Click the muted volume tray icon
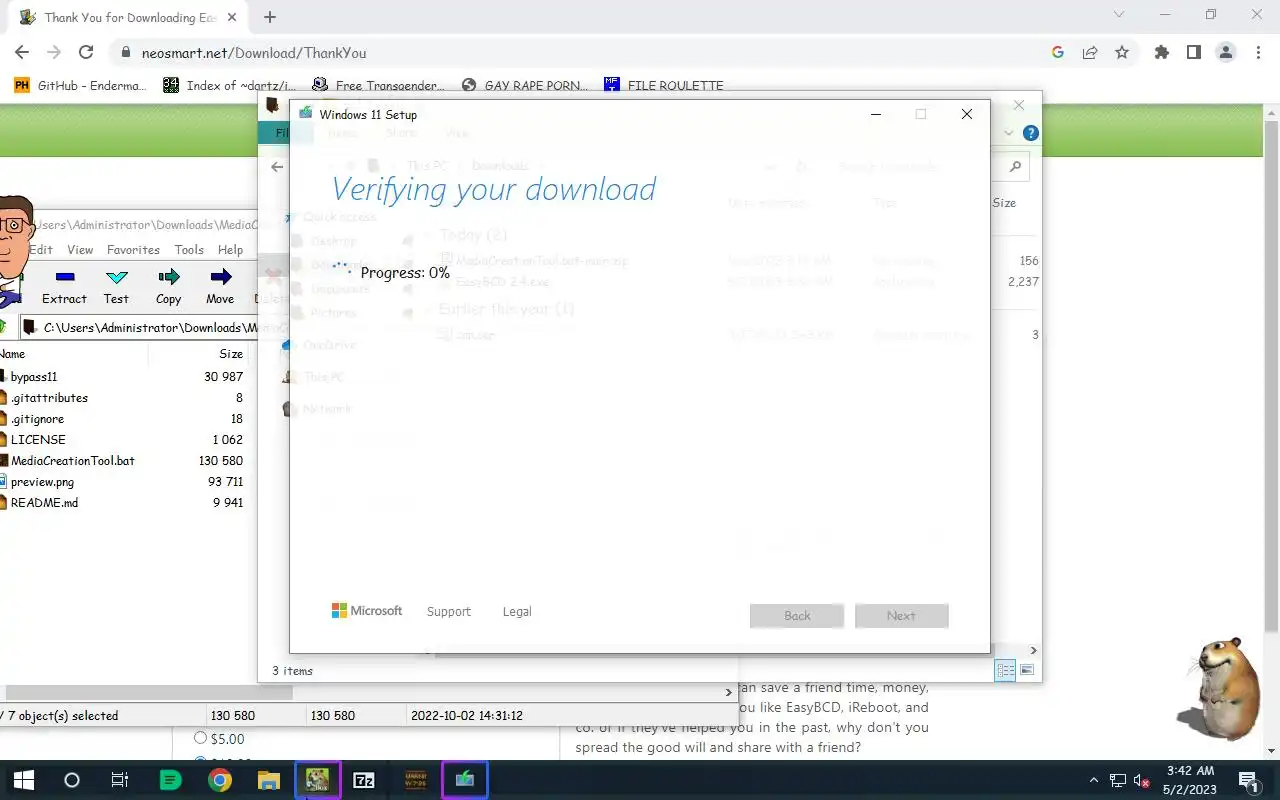The image size is (1280, 800). 1141,780
